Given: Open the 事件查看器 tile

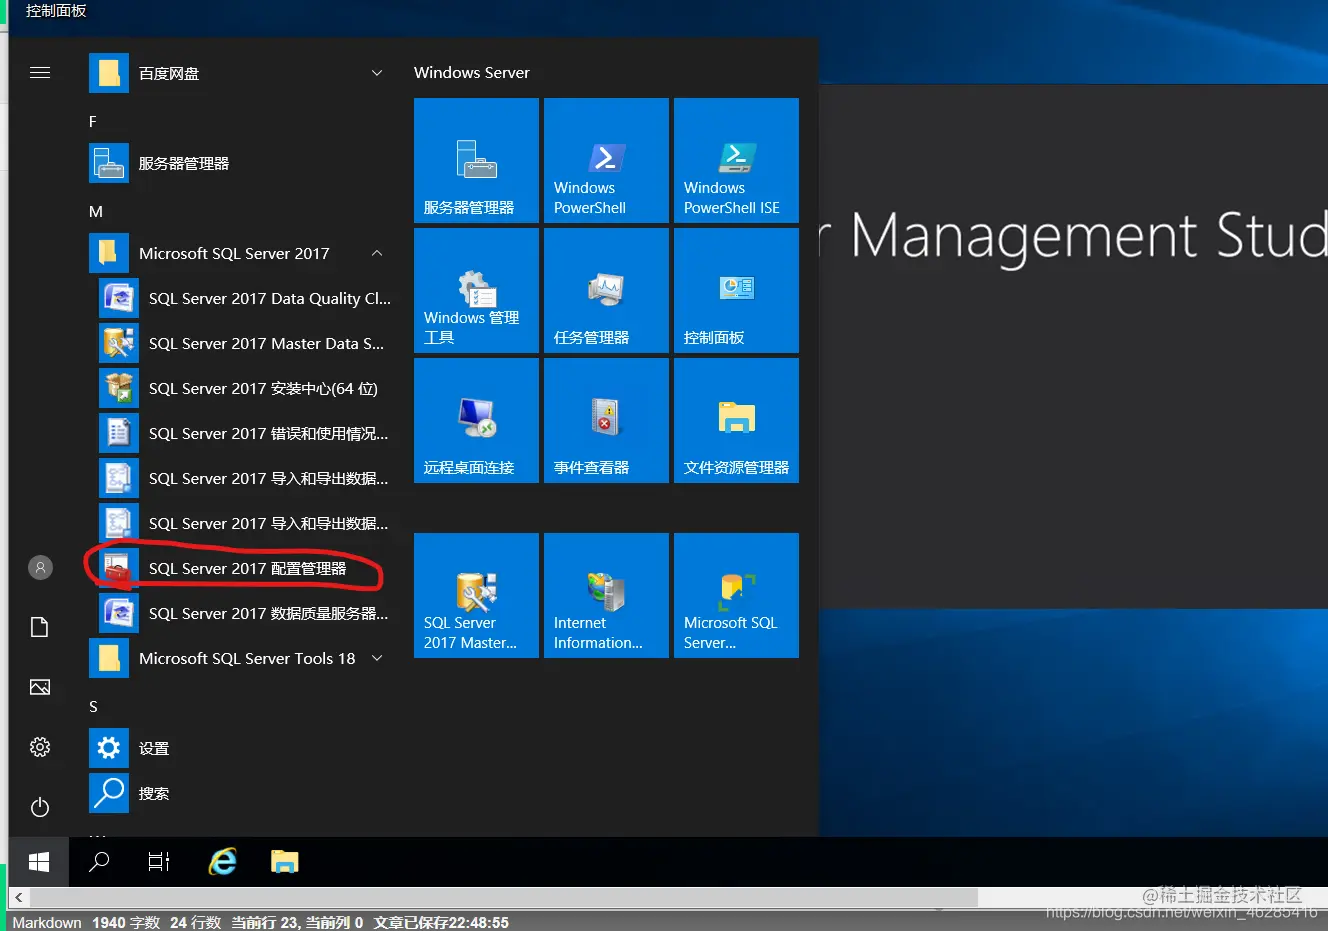Looking at the screenshot, I should (606, 420).
